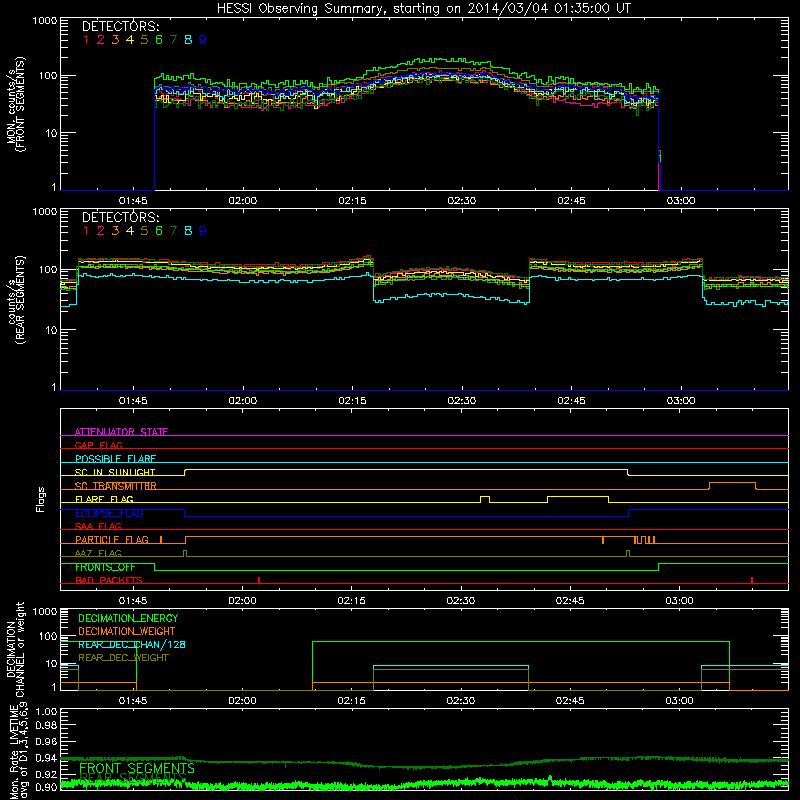Viewport: 800px width, 800px height.
Task: Click the BAD_PACKETS spike near 02:02
Action: 259,580
